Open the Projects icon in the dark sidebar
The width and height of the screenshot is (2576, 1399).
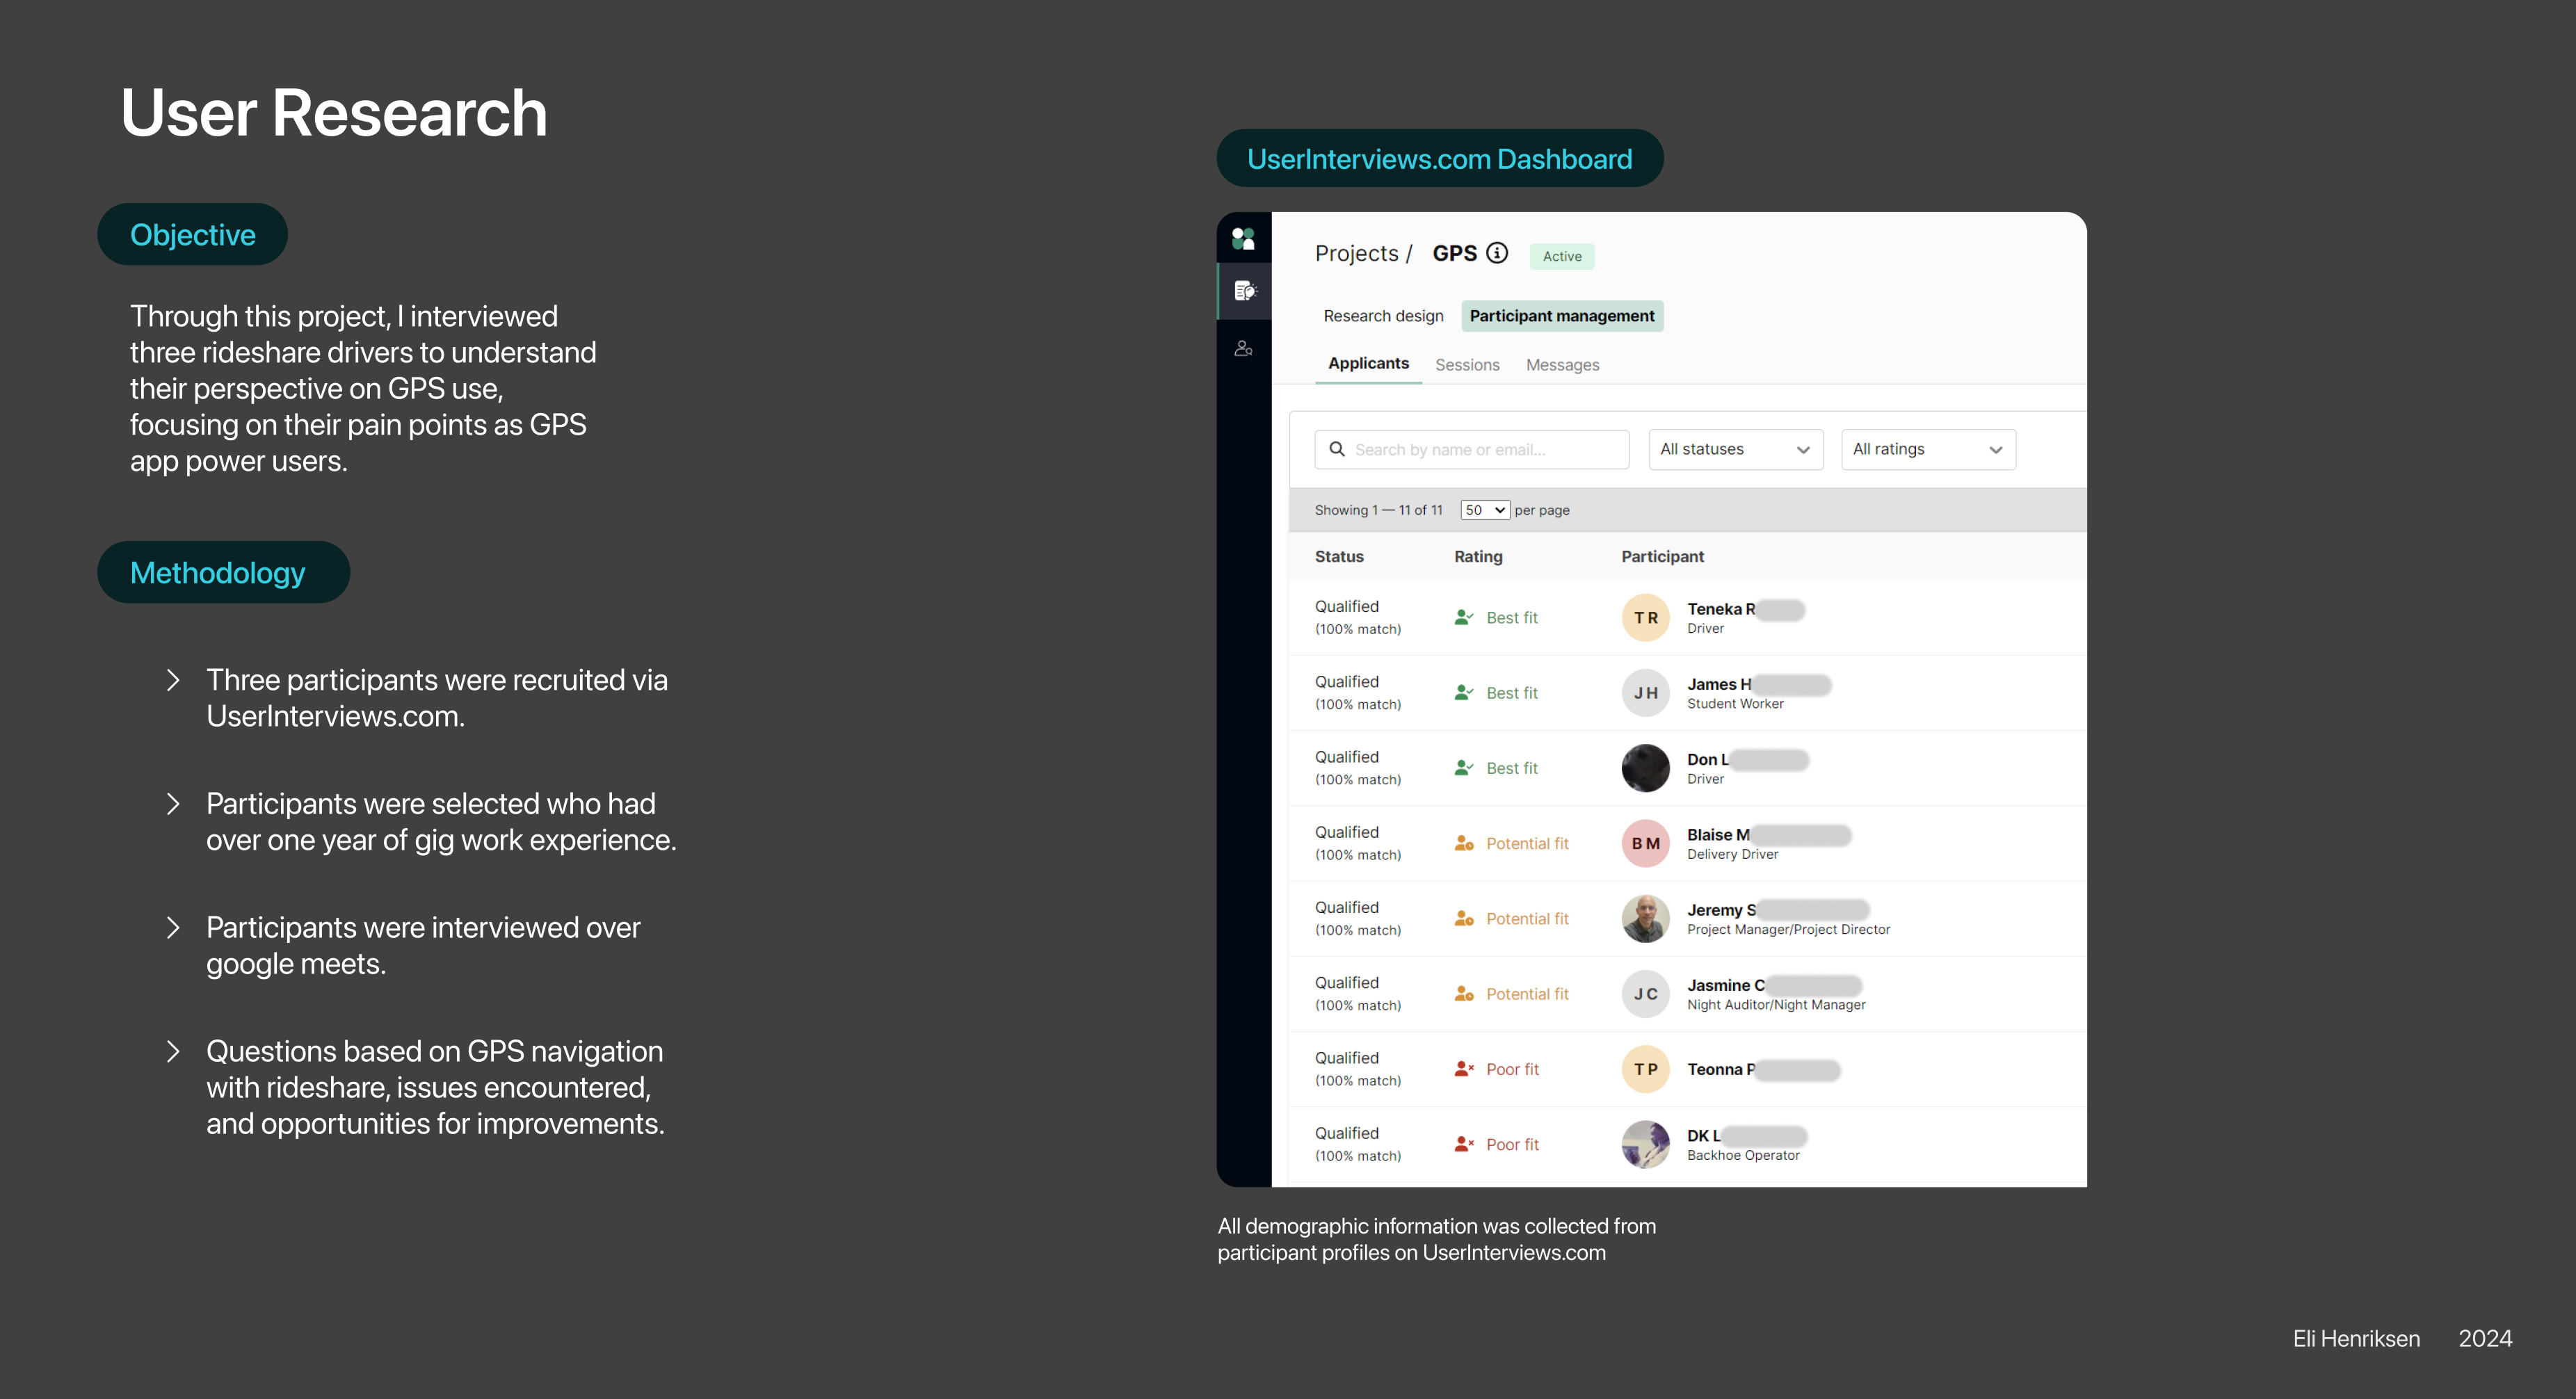click(x=1244, y=291)
